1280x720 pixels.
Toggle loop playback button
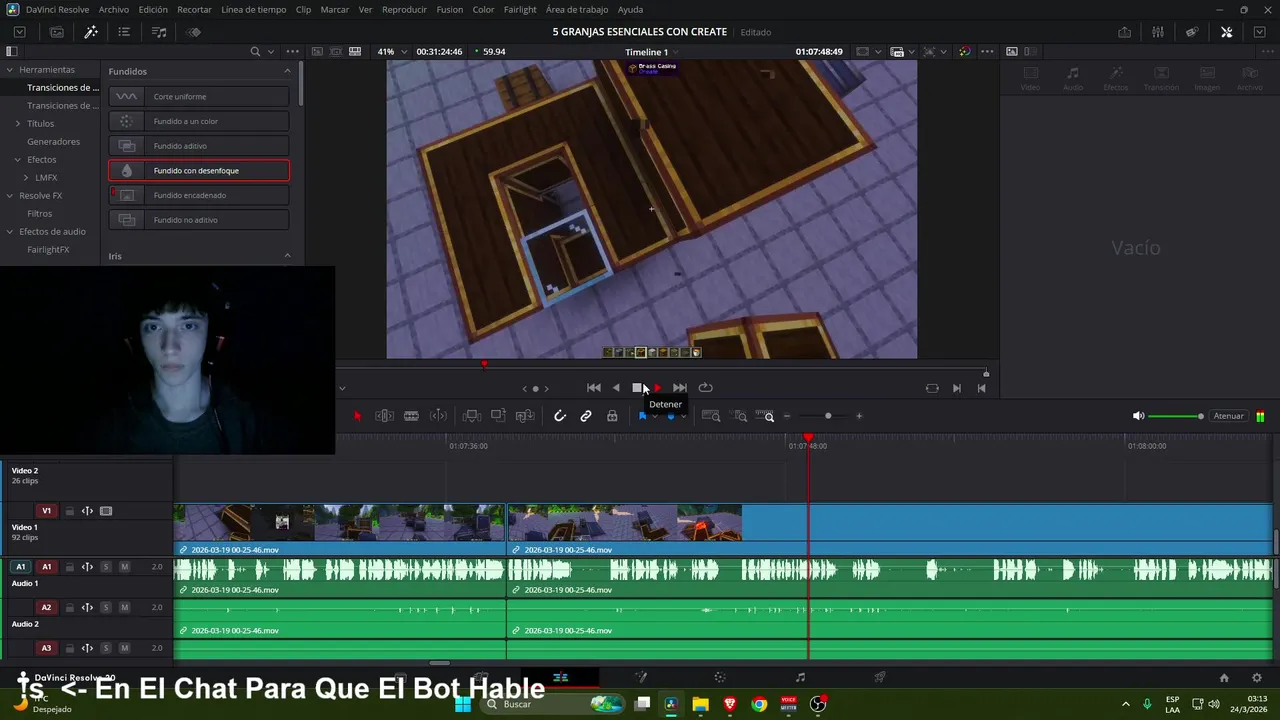tap(705, 388)
